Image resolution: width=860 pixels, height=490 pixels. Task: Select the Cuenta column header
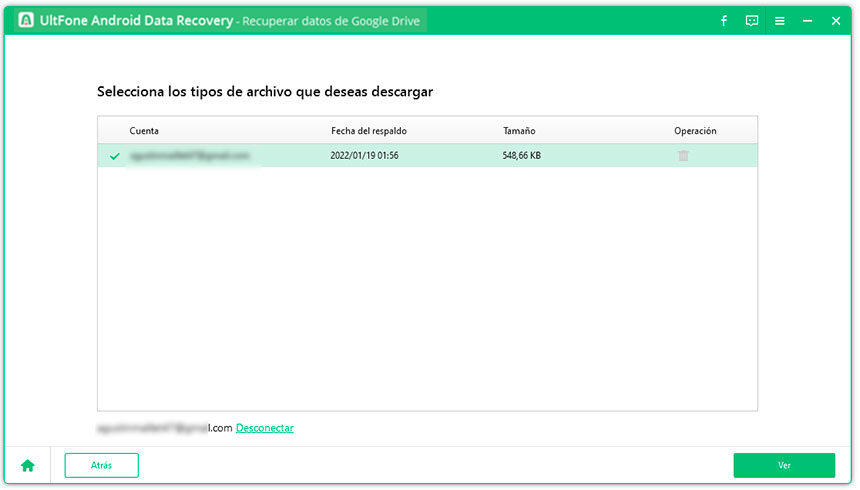pyautogui.click(x=144, y=131)
